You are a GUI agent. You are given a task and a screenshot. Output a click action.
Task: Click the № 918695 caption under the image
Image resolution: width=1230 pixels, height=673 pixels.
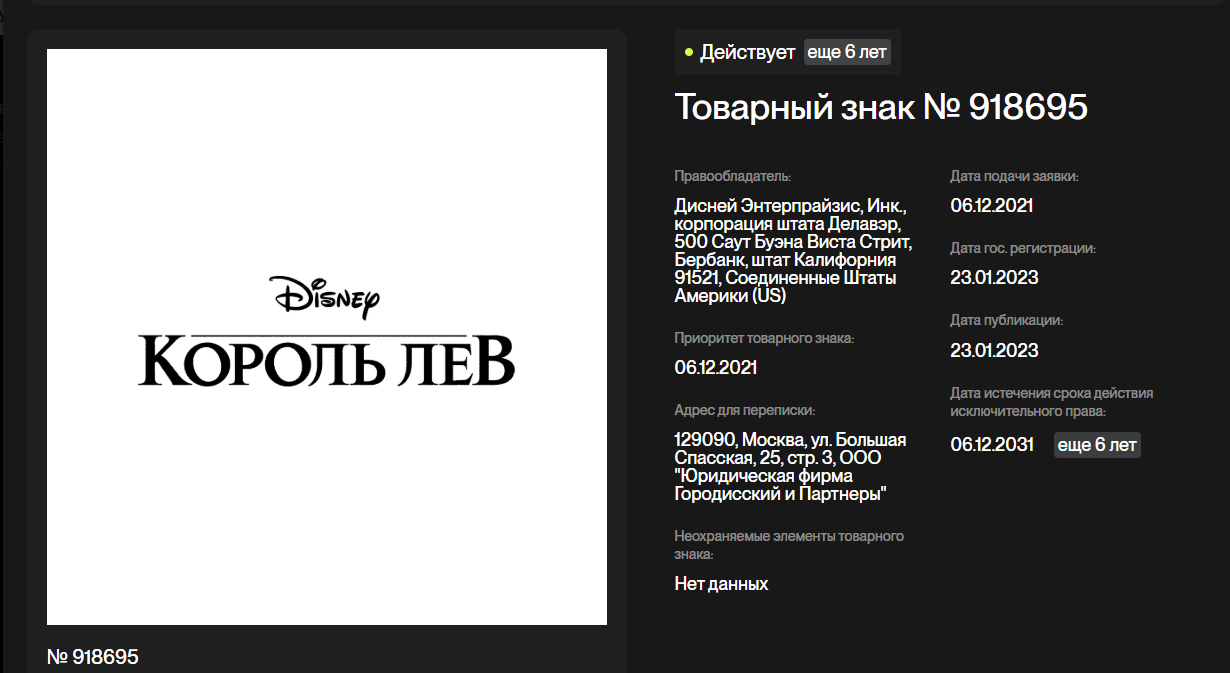click(x=93, y=657)
